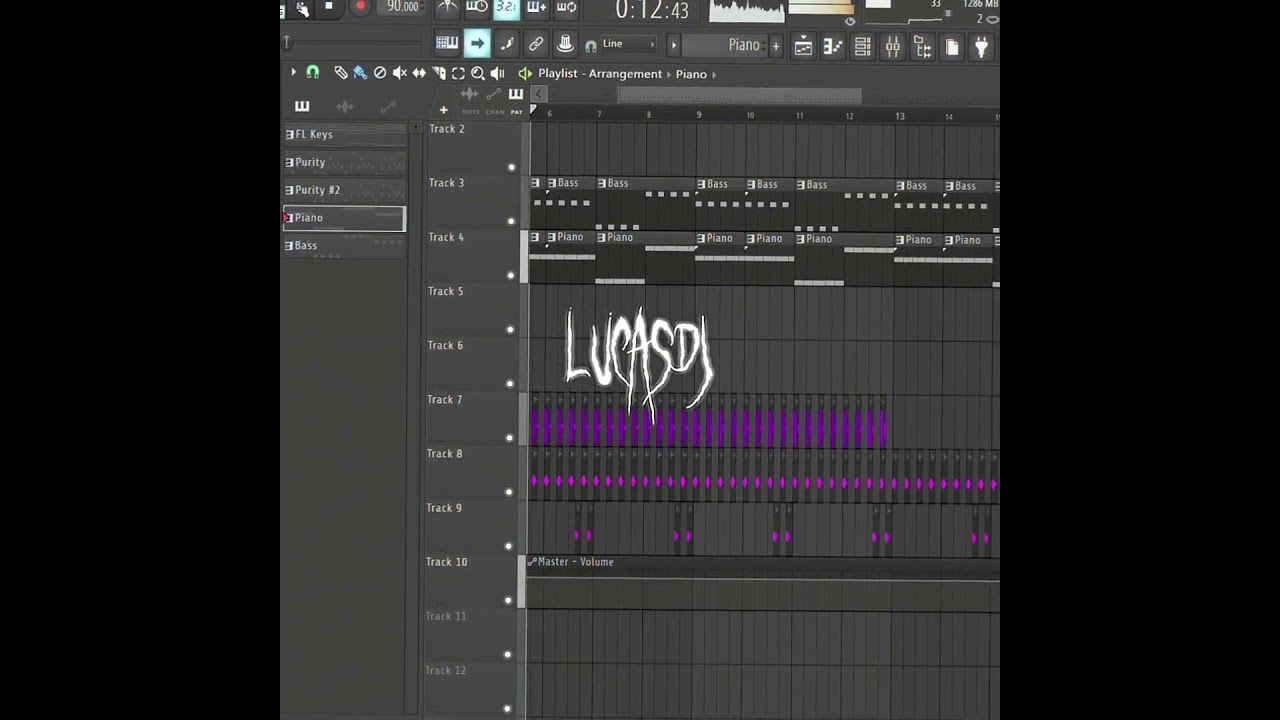
Task: Click green speaker icon before Playlist title
Action: (x=524, y=73)
